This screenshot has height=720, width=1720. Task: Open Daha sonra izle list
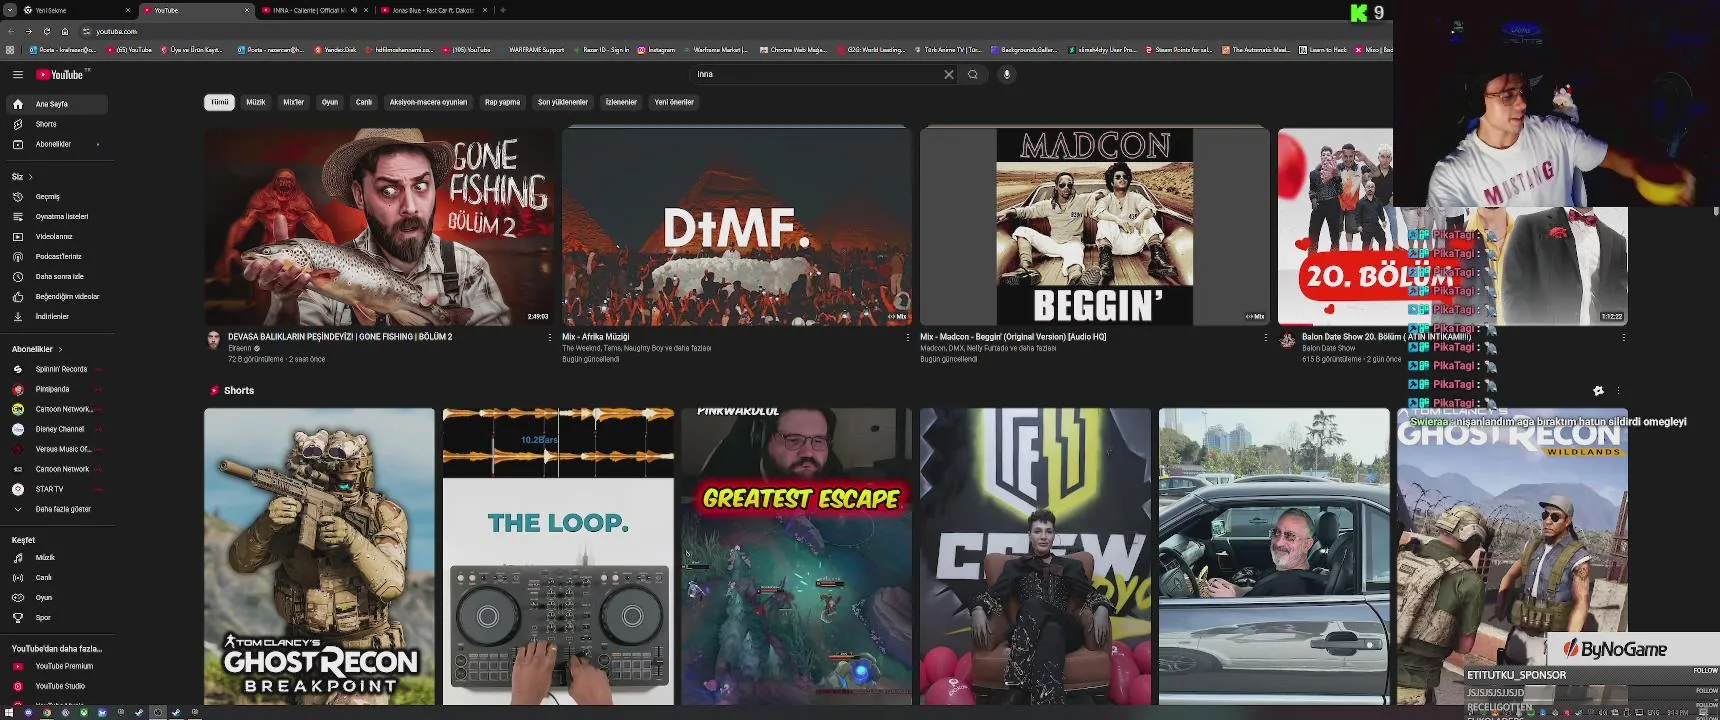point(56,277)
